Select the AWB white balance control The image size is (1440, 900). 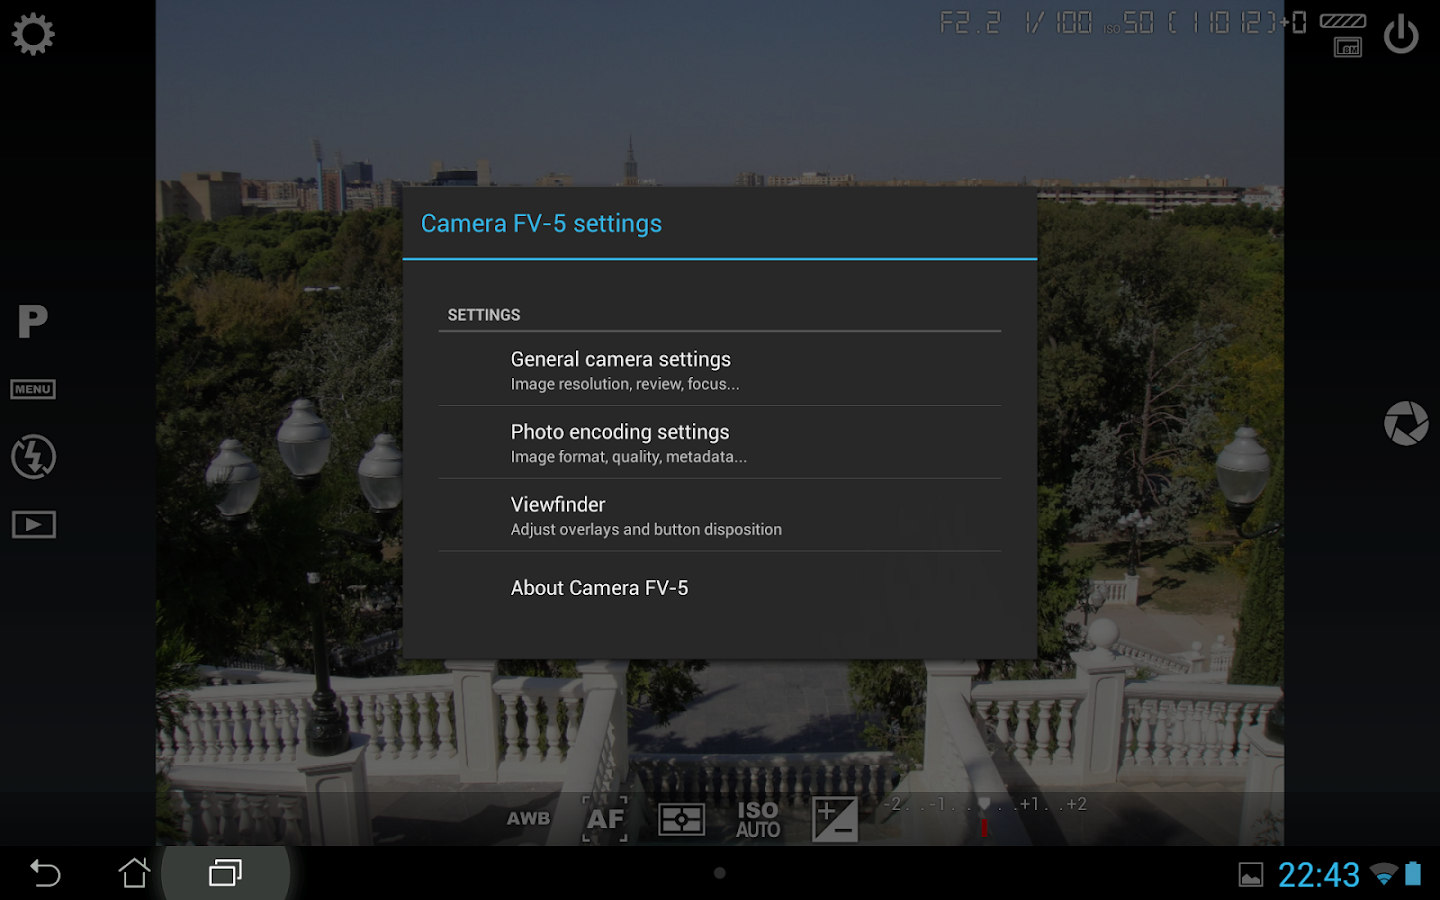tap(528, 819)
